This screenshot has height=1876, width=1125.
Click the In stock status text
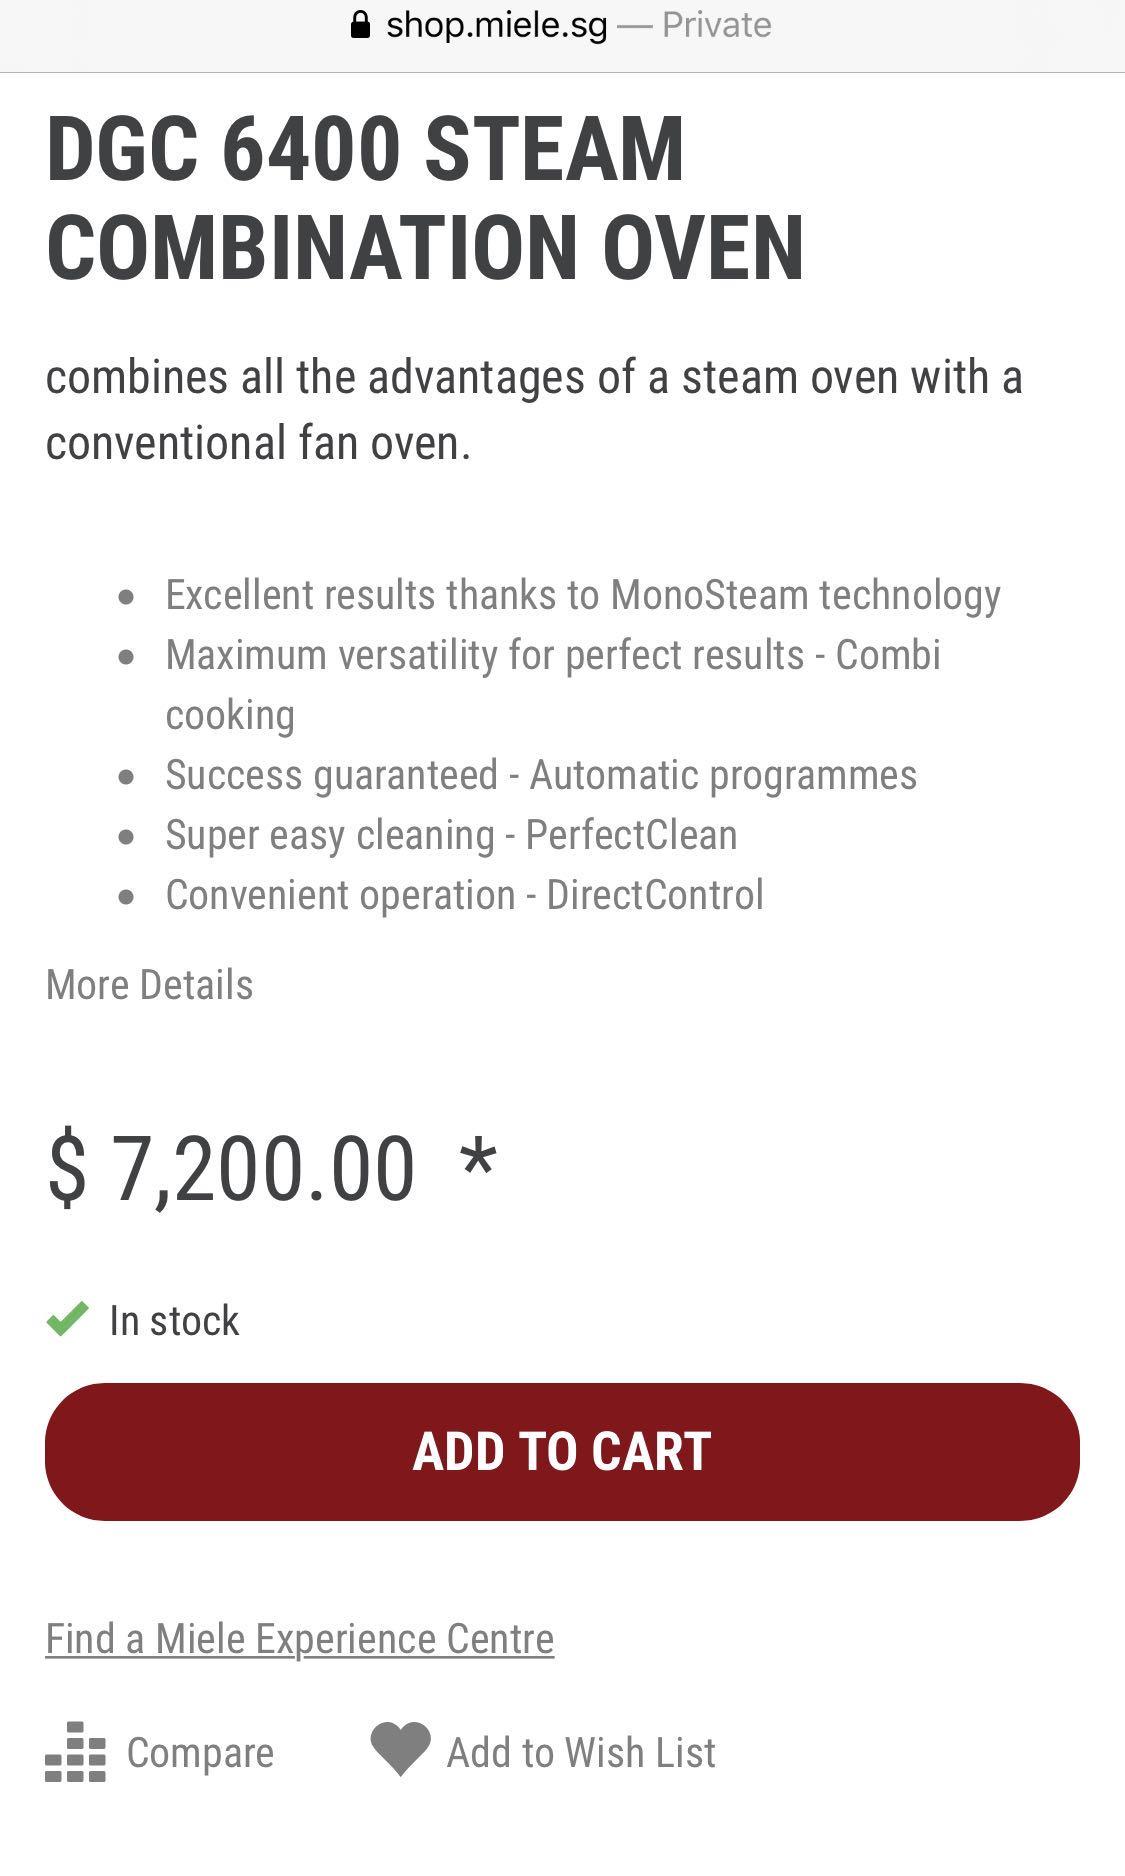(174, 1321)
